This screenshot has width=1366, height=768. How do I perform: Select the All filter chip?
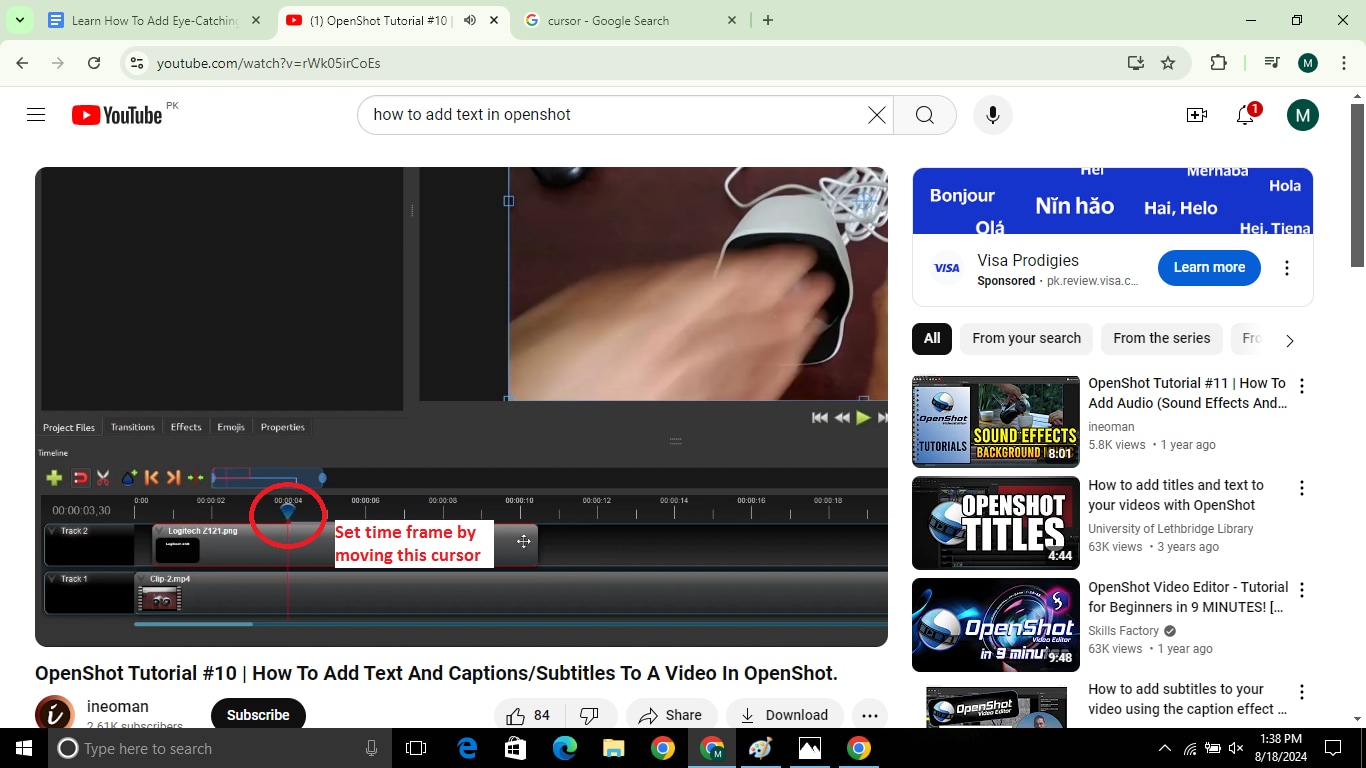tap(932, 339)
